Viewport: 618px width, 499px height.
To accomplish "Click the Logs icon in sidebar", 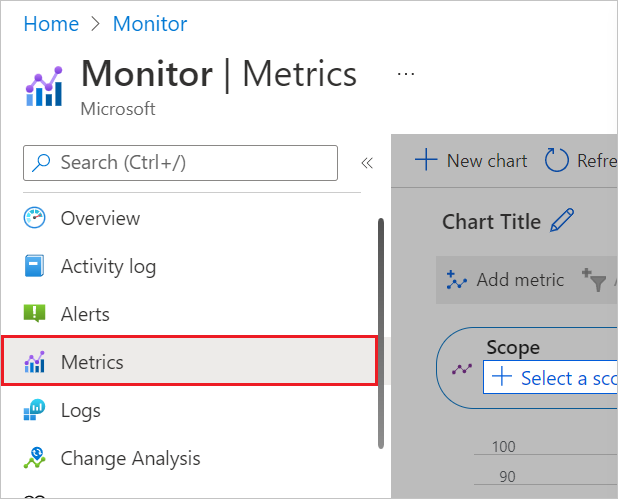I will [35, 410].
